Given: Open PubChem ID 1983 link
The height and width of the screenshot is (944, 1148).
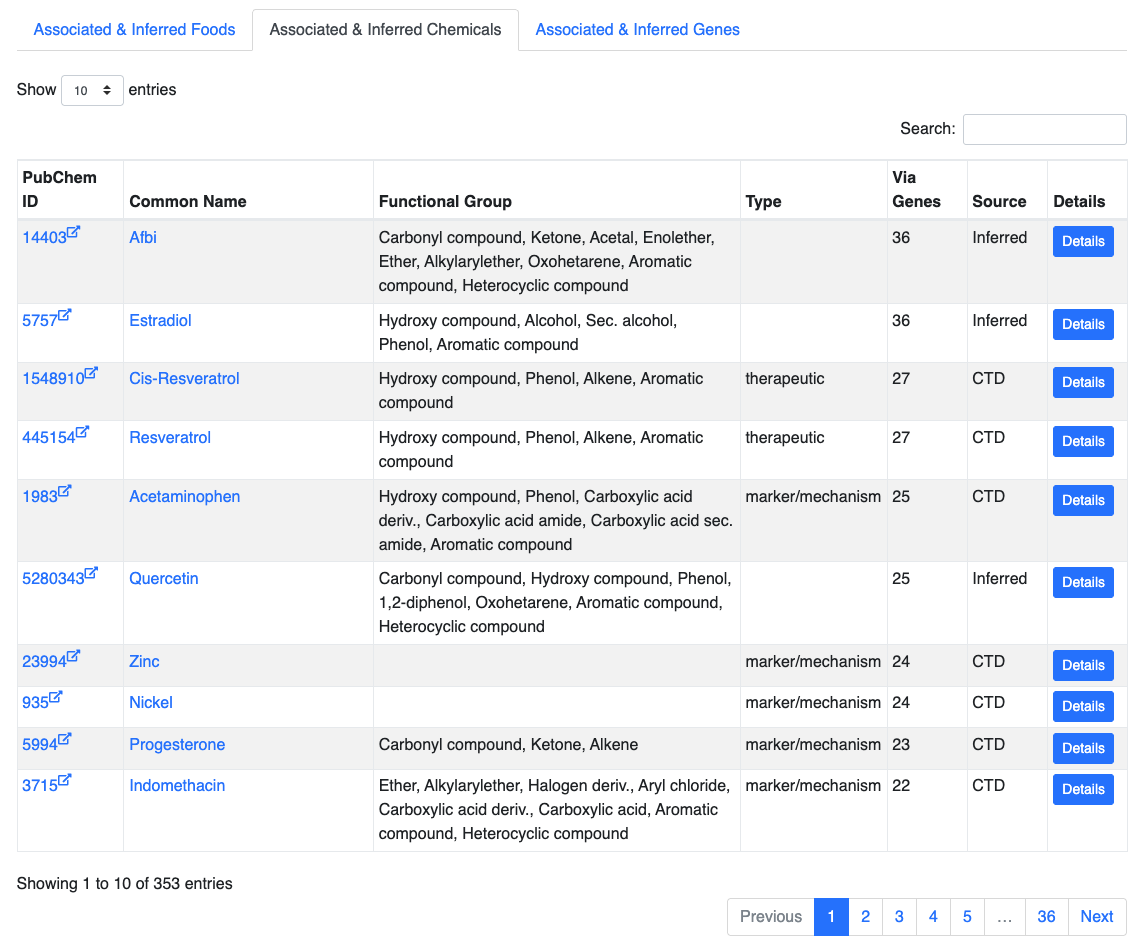Looking at the screenshot, I should 40,497.
